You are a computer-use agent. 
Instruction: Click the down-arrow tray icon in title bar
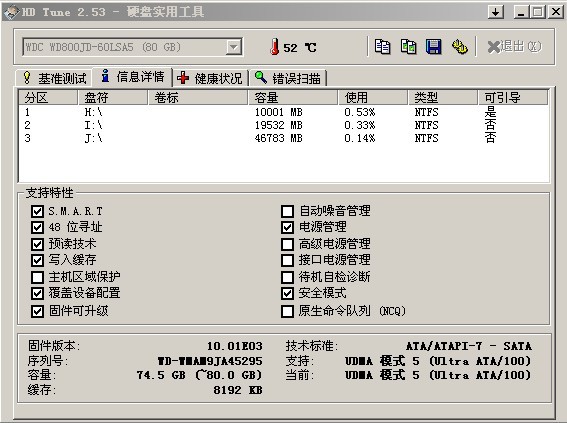tap(496, 12)
